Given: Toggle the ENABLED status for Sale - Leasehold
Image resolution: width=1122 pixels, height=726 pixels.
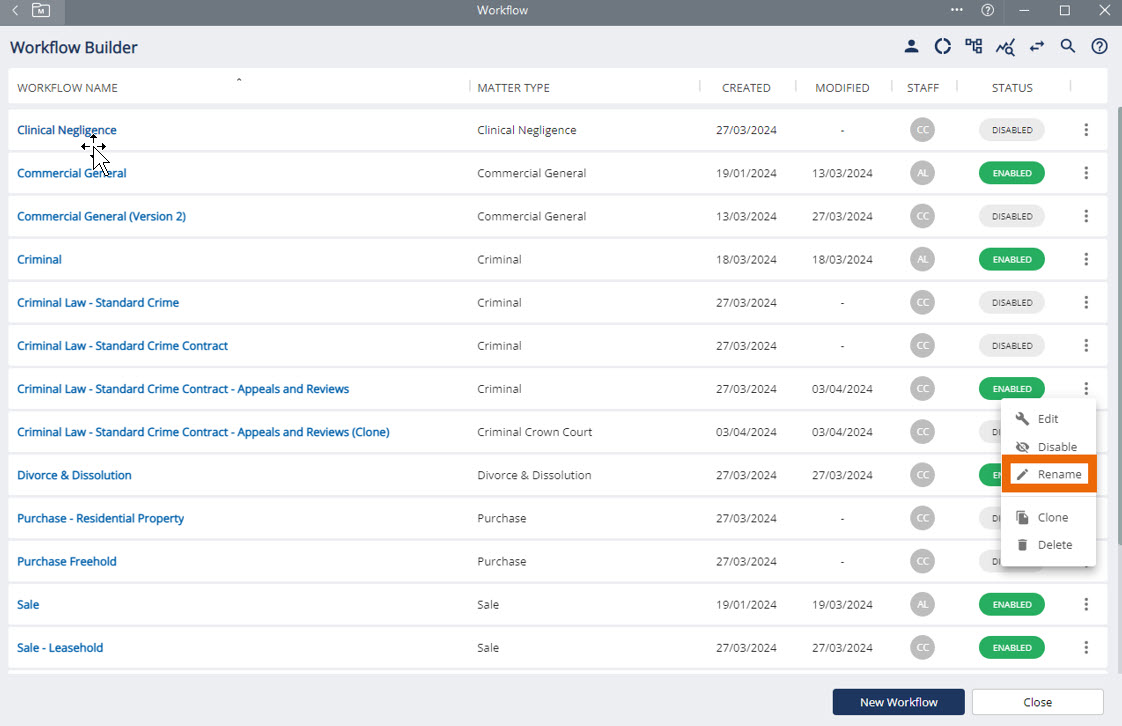Looking at the screenshot, I should [1011, 648].
